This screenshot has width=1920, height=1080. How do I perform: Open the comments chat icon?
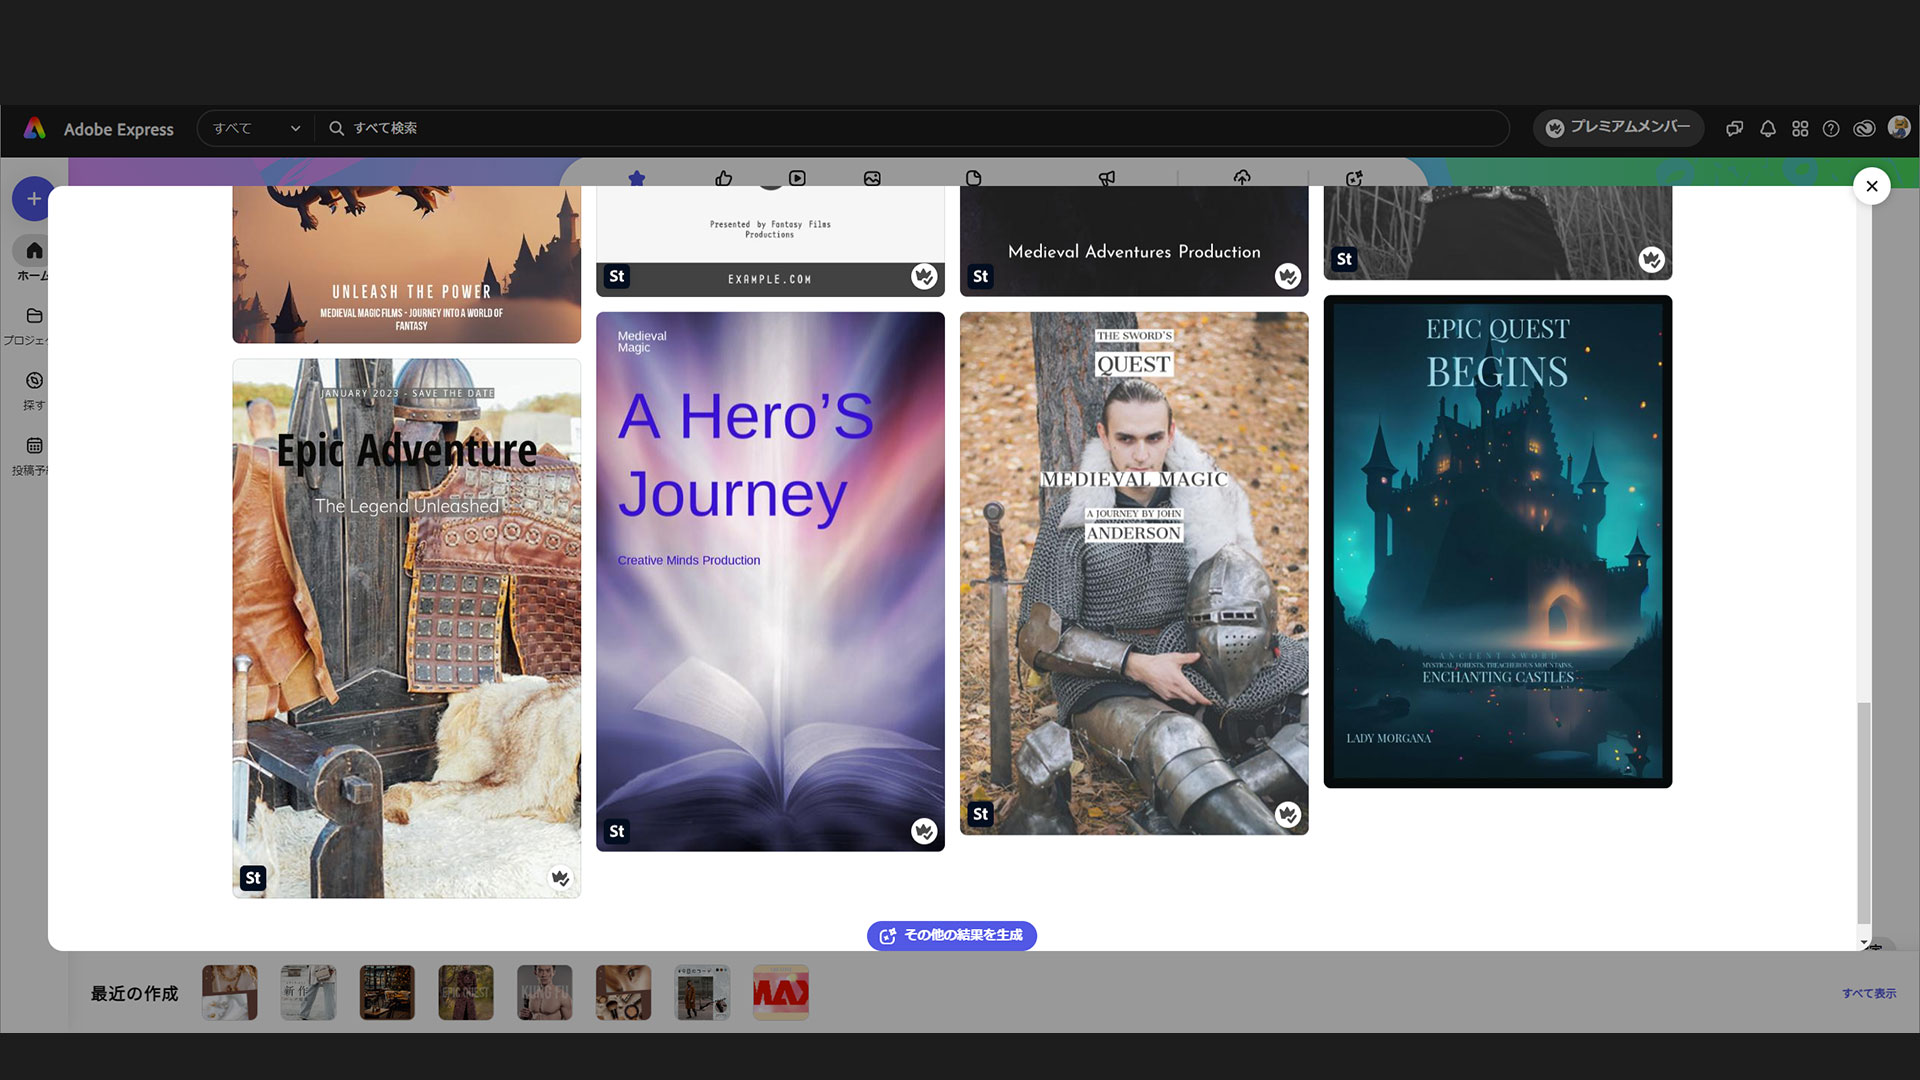coord(1735,129)
